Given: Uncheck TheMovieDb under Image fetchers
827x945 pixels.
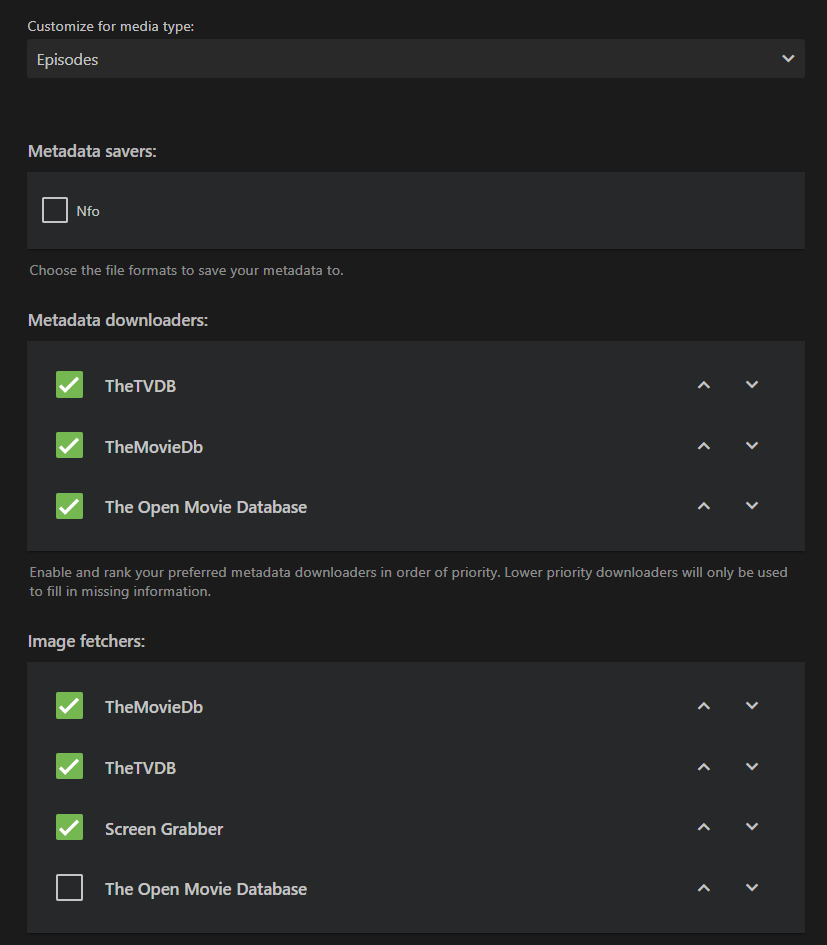Looking at the screenshot, I should pos(69,706).
